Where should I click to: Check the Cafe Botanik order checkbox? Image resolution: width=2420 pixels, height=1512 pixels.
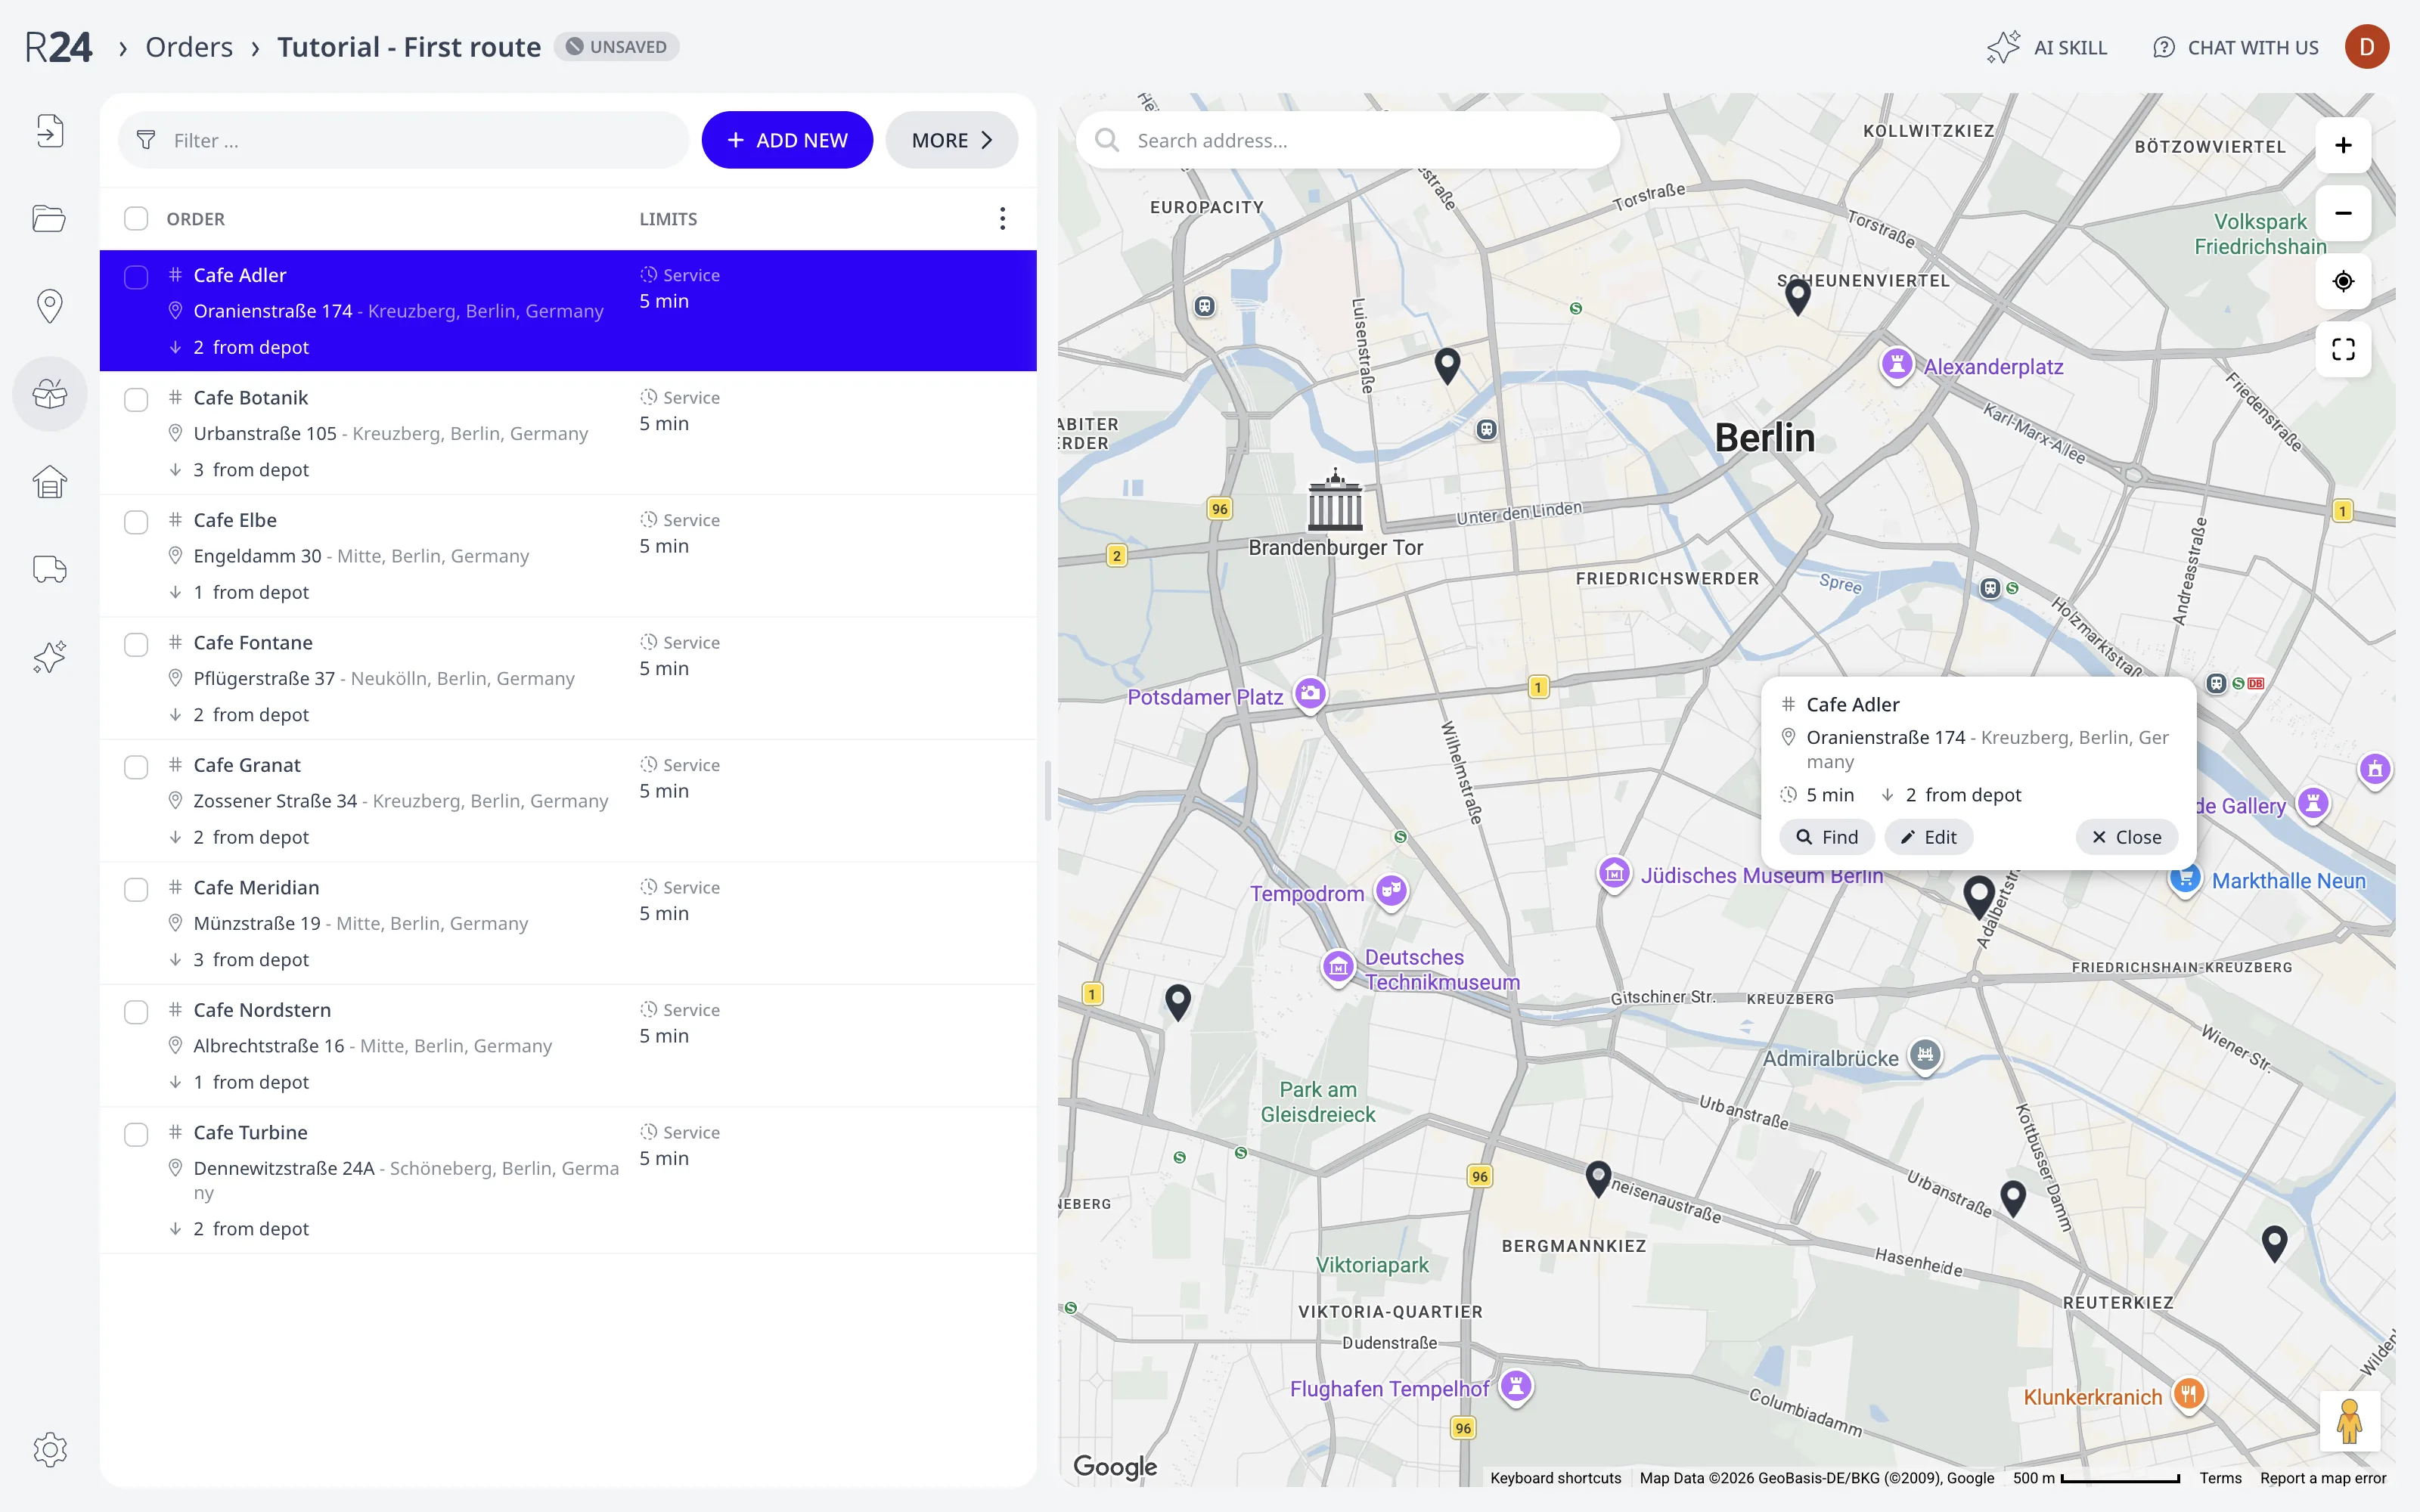click(136, 400)
